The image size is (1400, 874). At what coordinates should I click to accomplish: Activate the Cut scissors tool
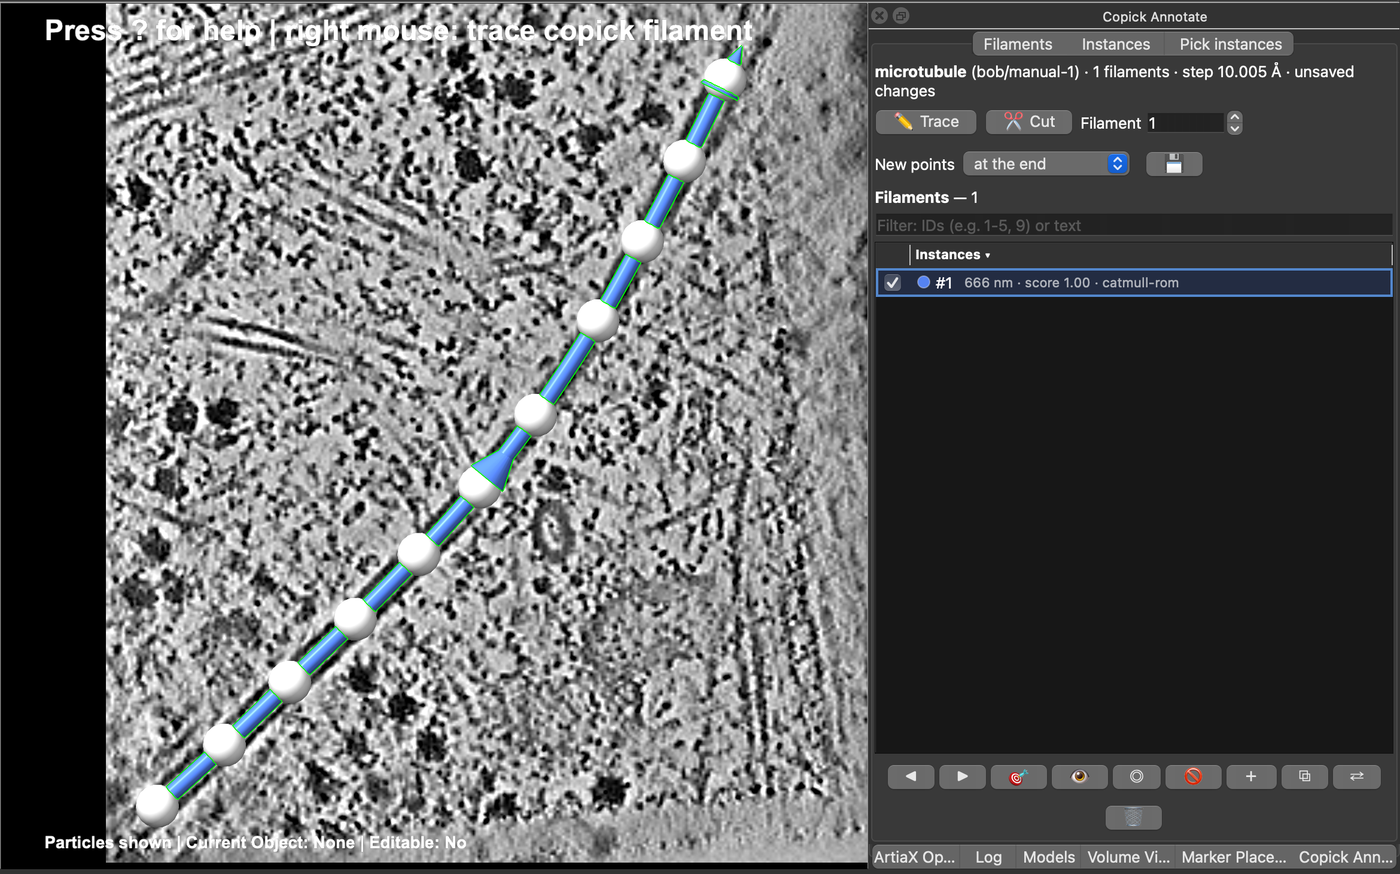1029,122
